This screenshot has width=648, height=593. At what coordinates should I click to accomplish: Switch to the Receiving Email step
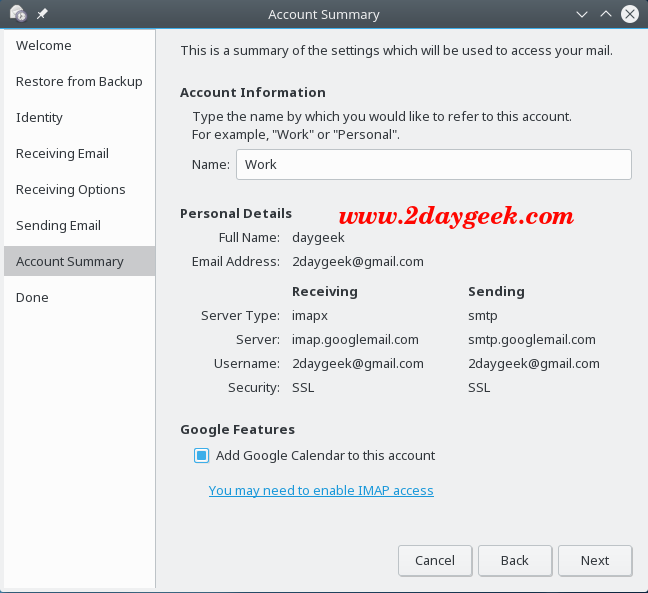pos(80,153)
